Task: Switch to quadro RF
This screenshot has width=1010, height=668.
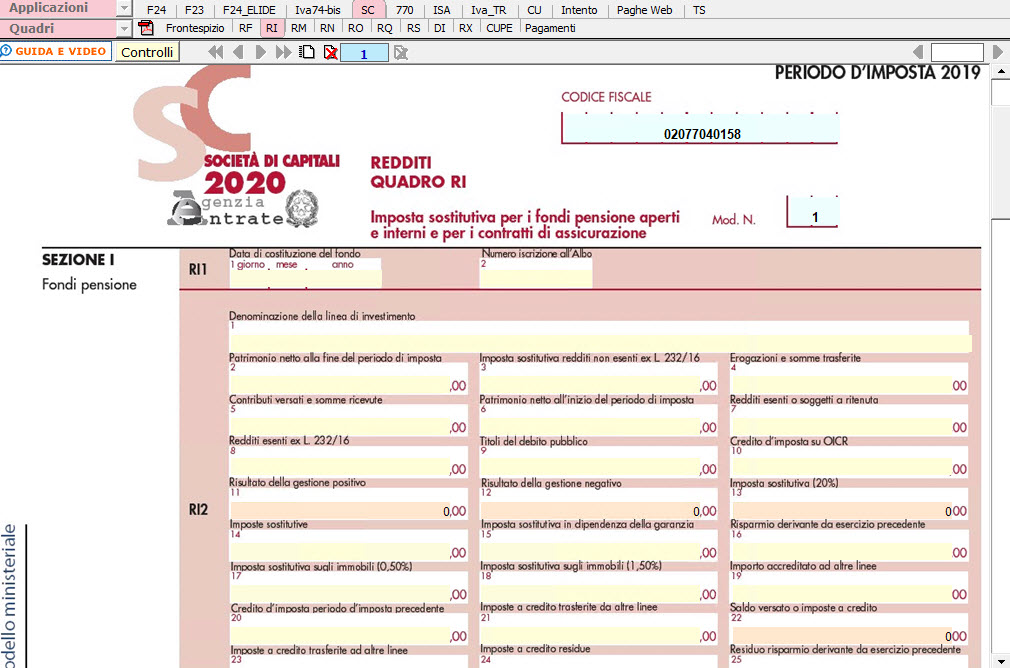Action: [245, 28]
